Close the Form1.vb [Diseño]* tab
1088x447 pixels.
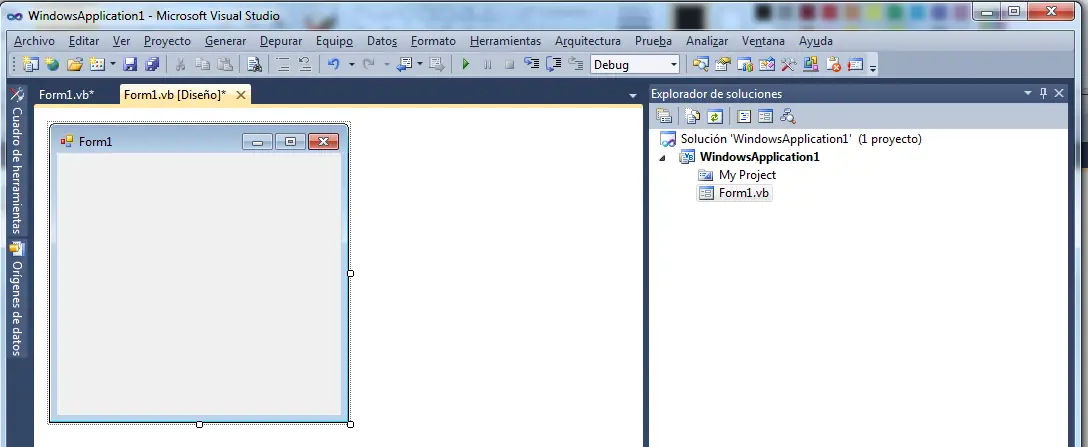[x=241, y=95]
